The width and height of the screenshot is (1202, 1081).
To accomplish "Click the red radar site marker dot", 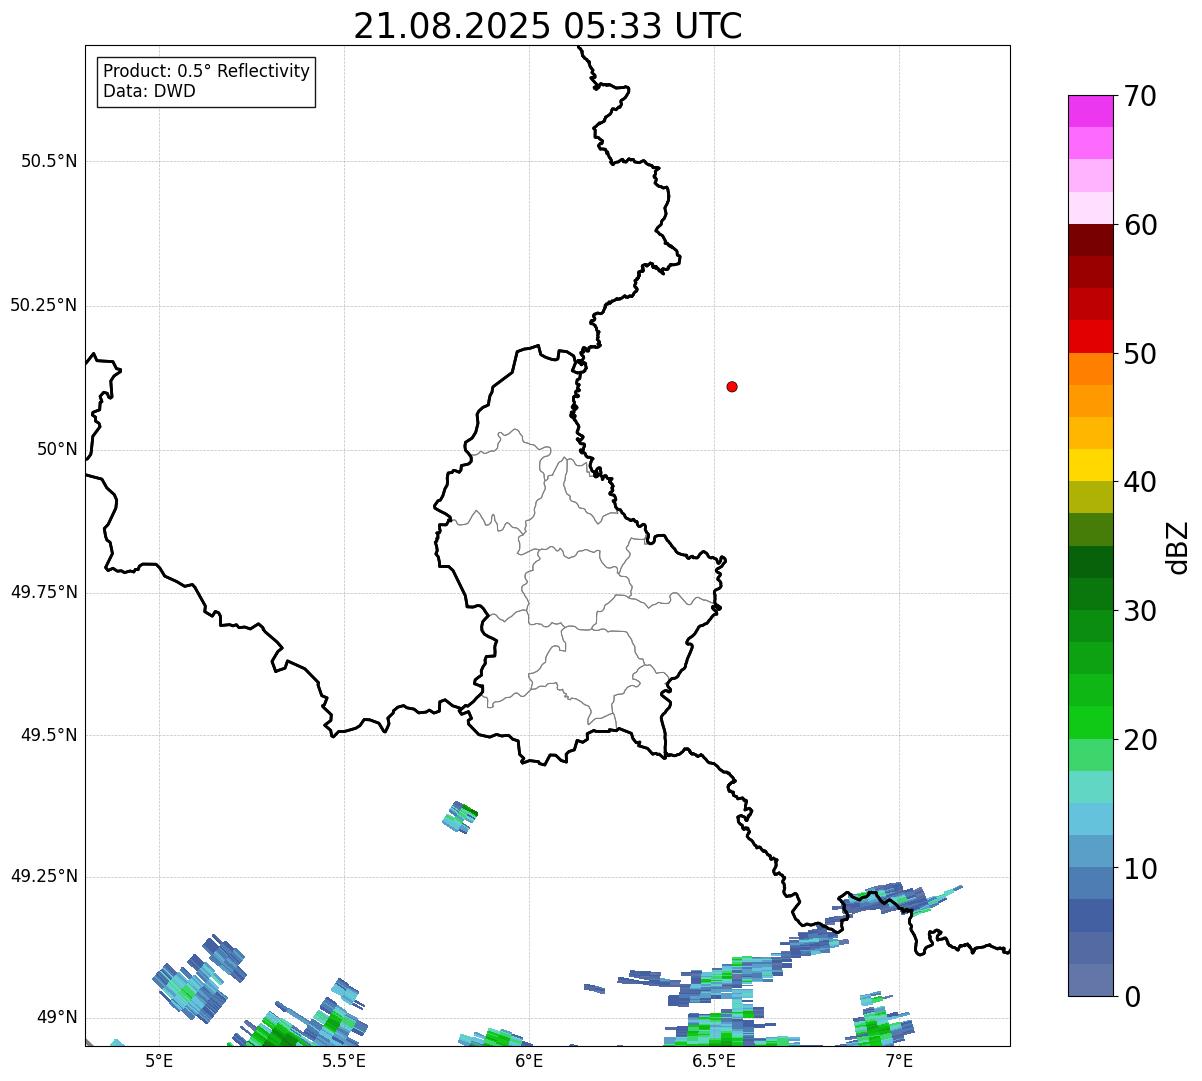I will pyautogui.click(x=732, y=386).
